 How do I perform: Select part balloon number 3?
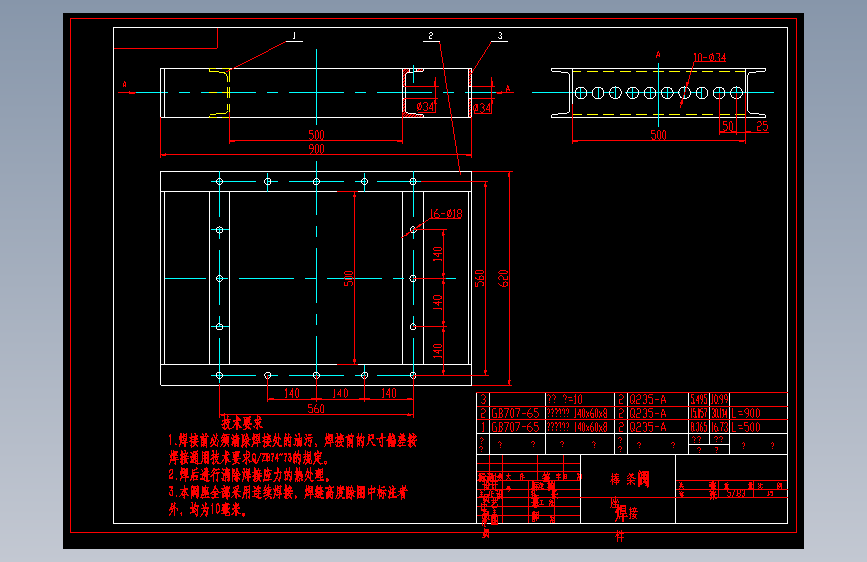[x=500, y=36]
